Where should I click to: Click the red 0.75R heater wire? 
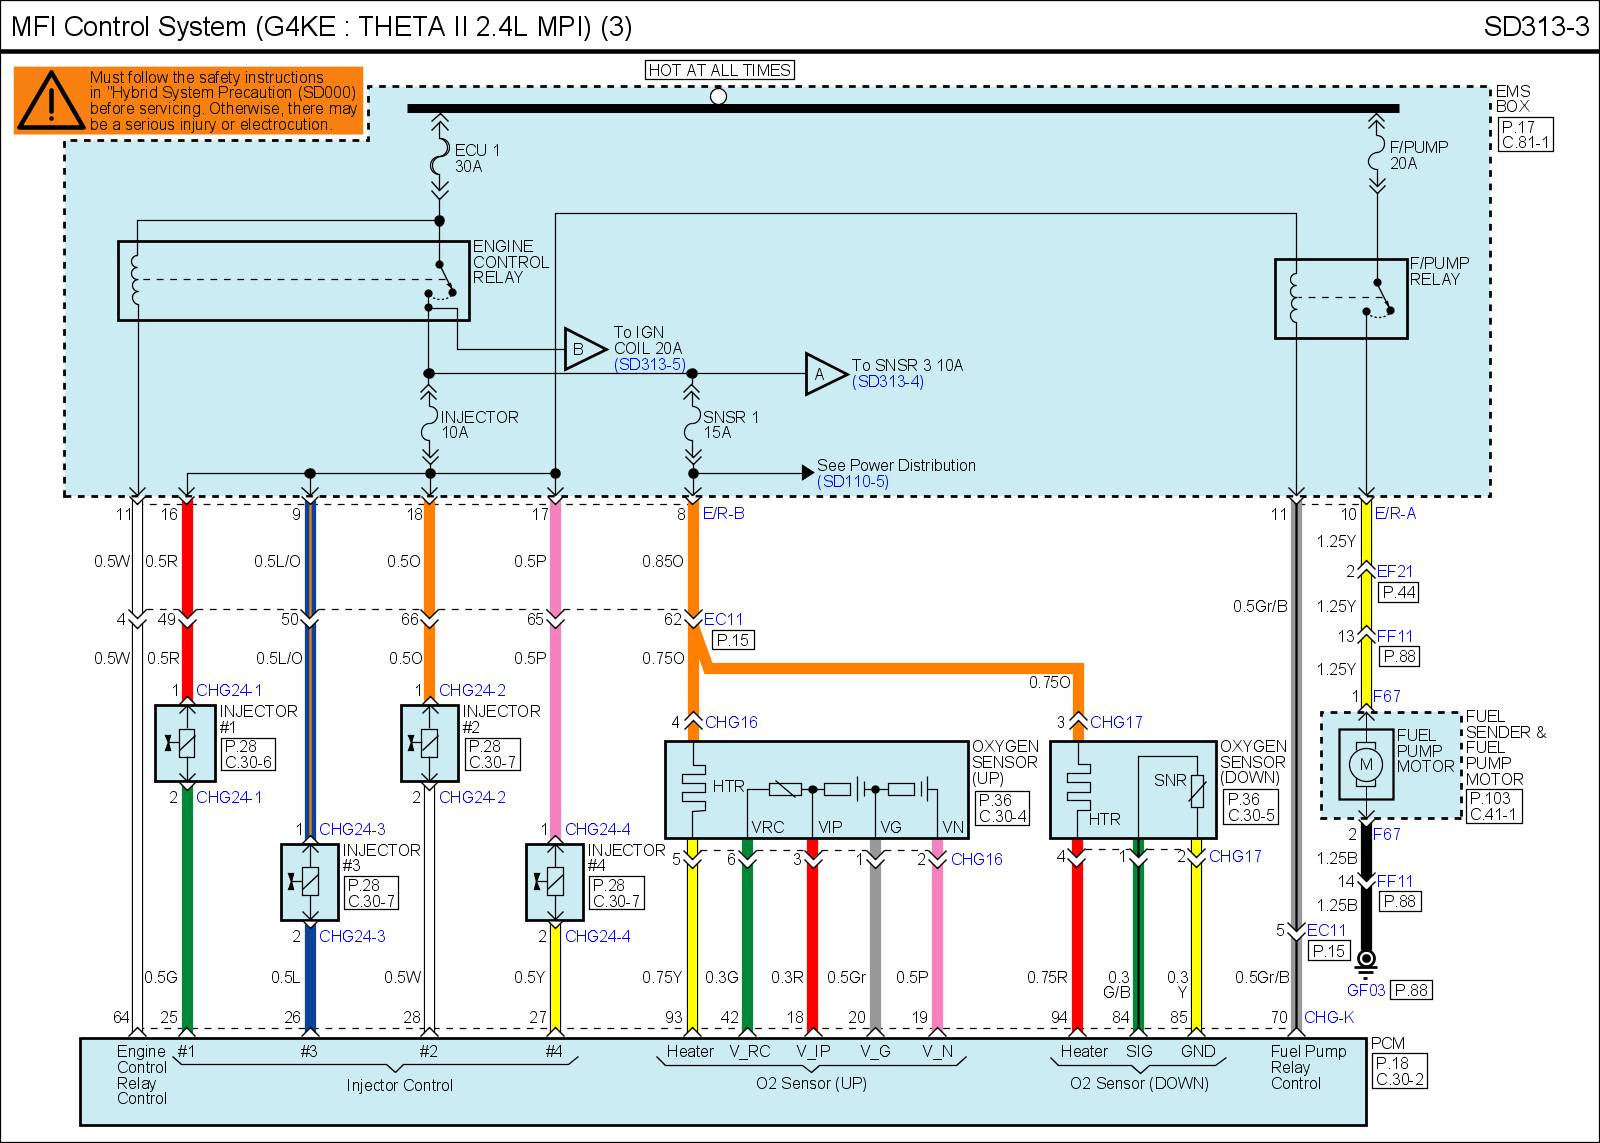pos(1077,945)
